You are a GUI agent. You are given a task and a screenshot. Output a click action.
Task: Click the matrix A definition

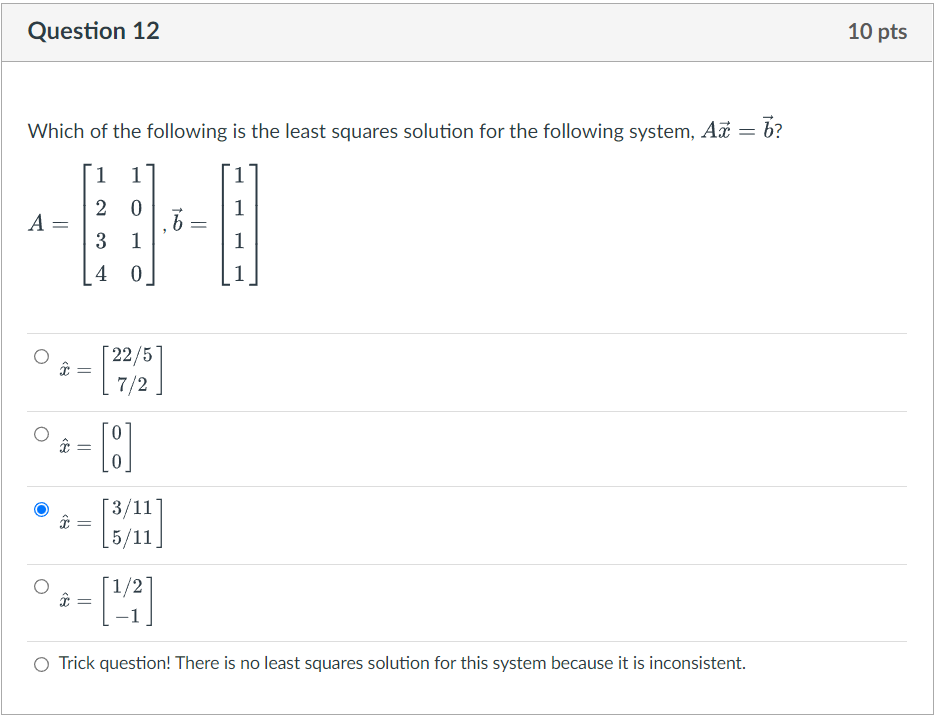tap(90, 225)
